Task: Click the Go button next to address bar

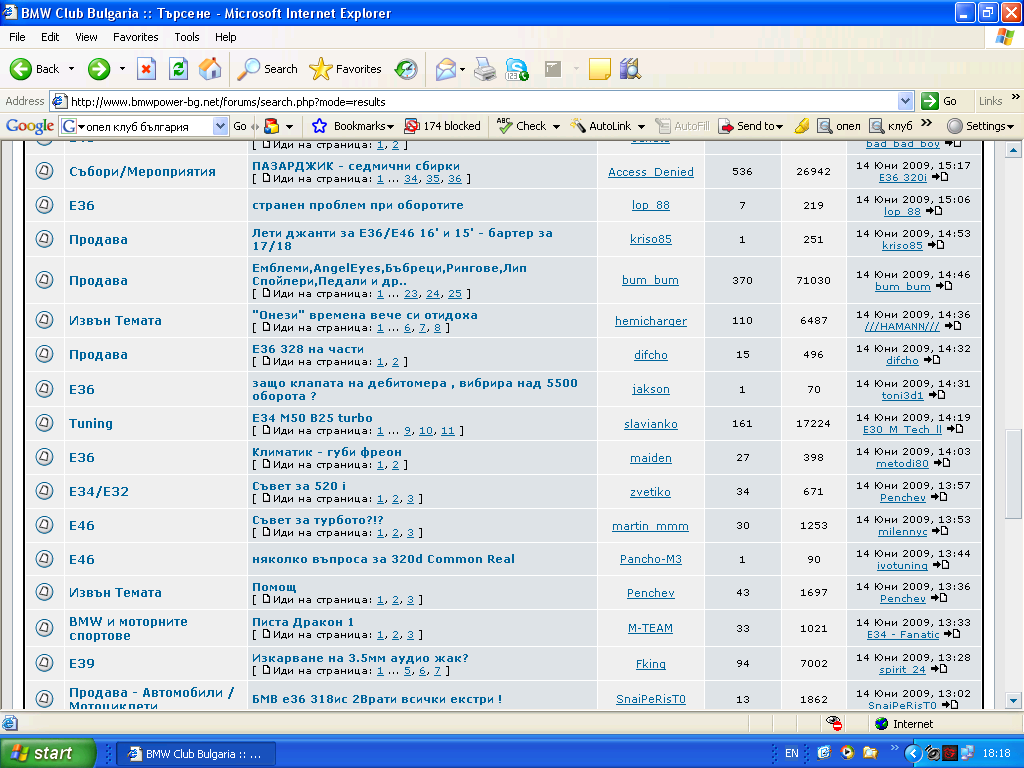Action: point(939,101)
